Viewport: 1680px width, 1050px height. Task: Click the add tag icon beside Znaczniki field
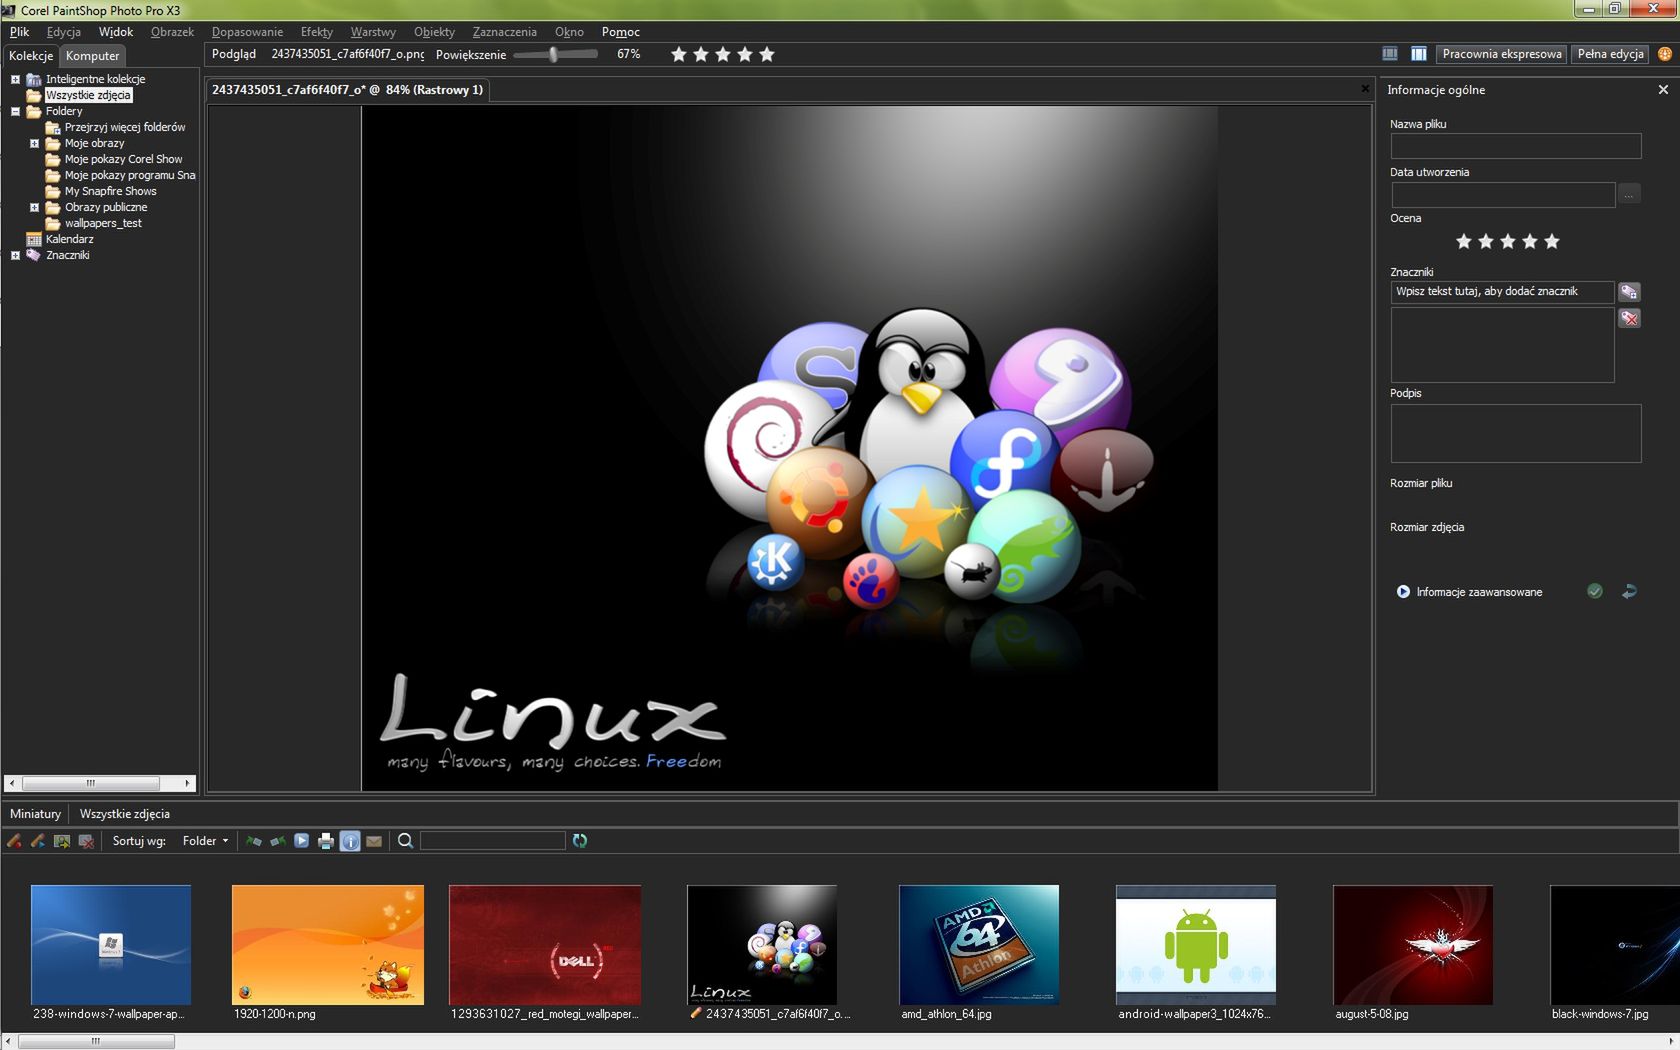(1629, 292)
